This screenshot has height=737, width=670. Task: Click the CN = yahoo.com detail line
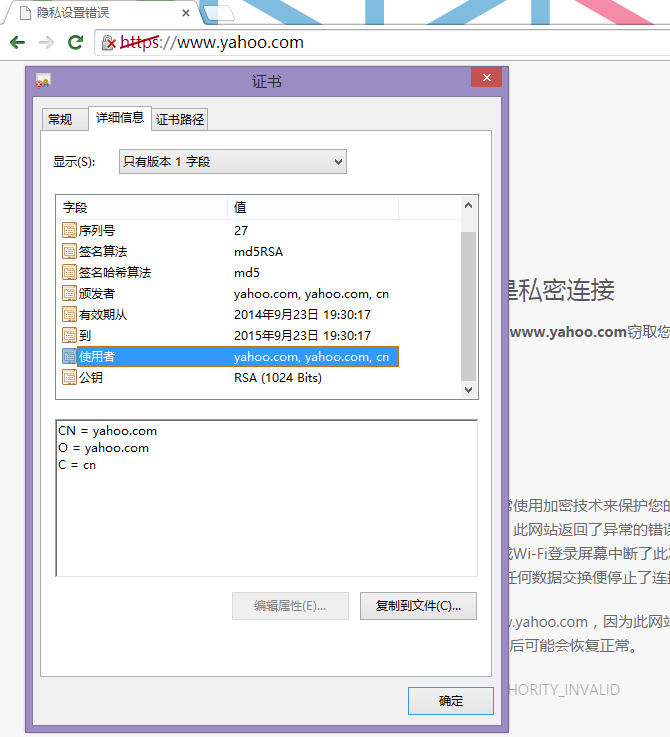tap(108, 431)
